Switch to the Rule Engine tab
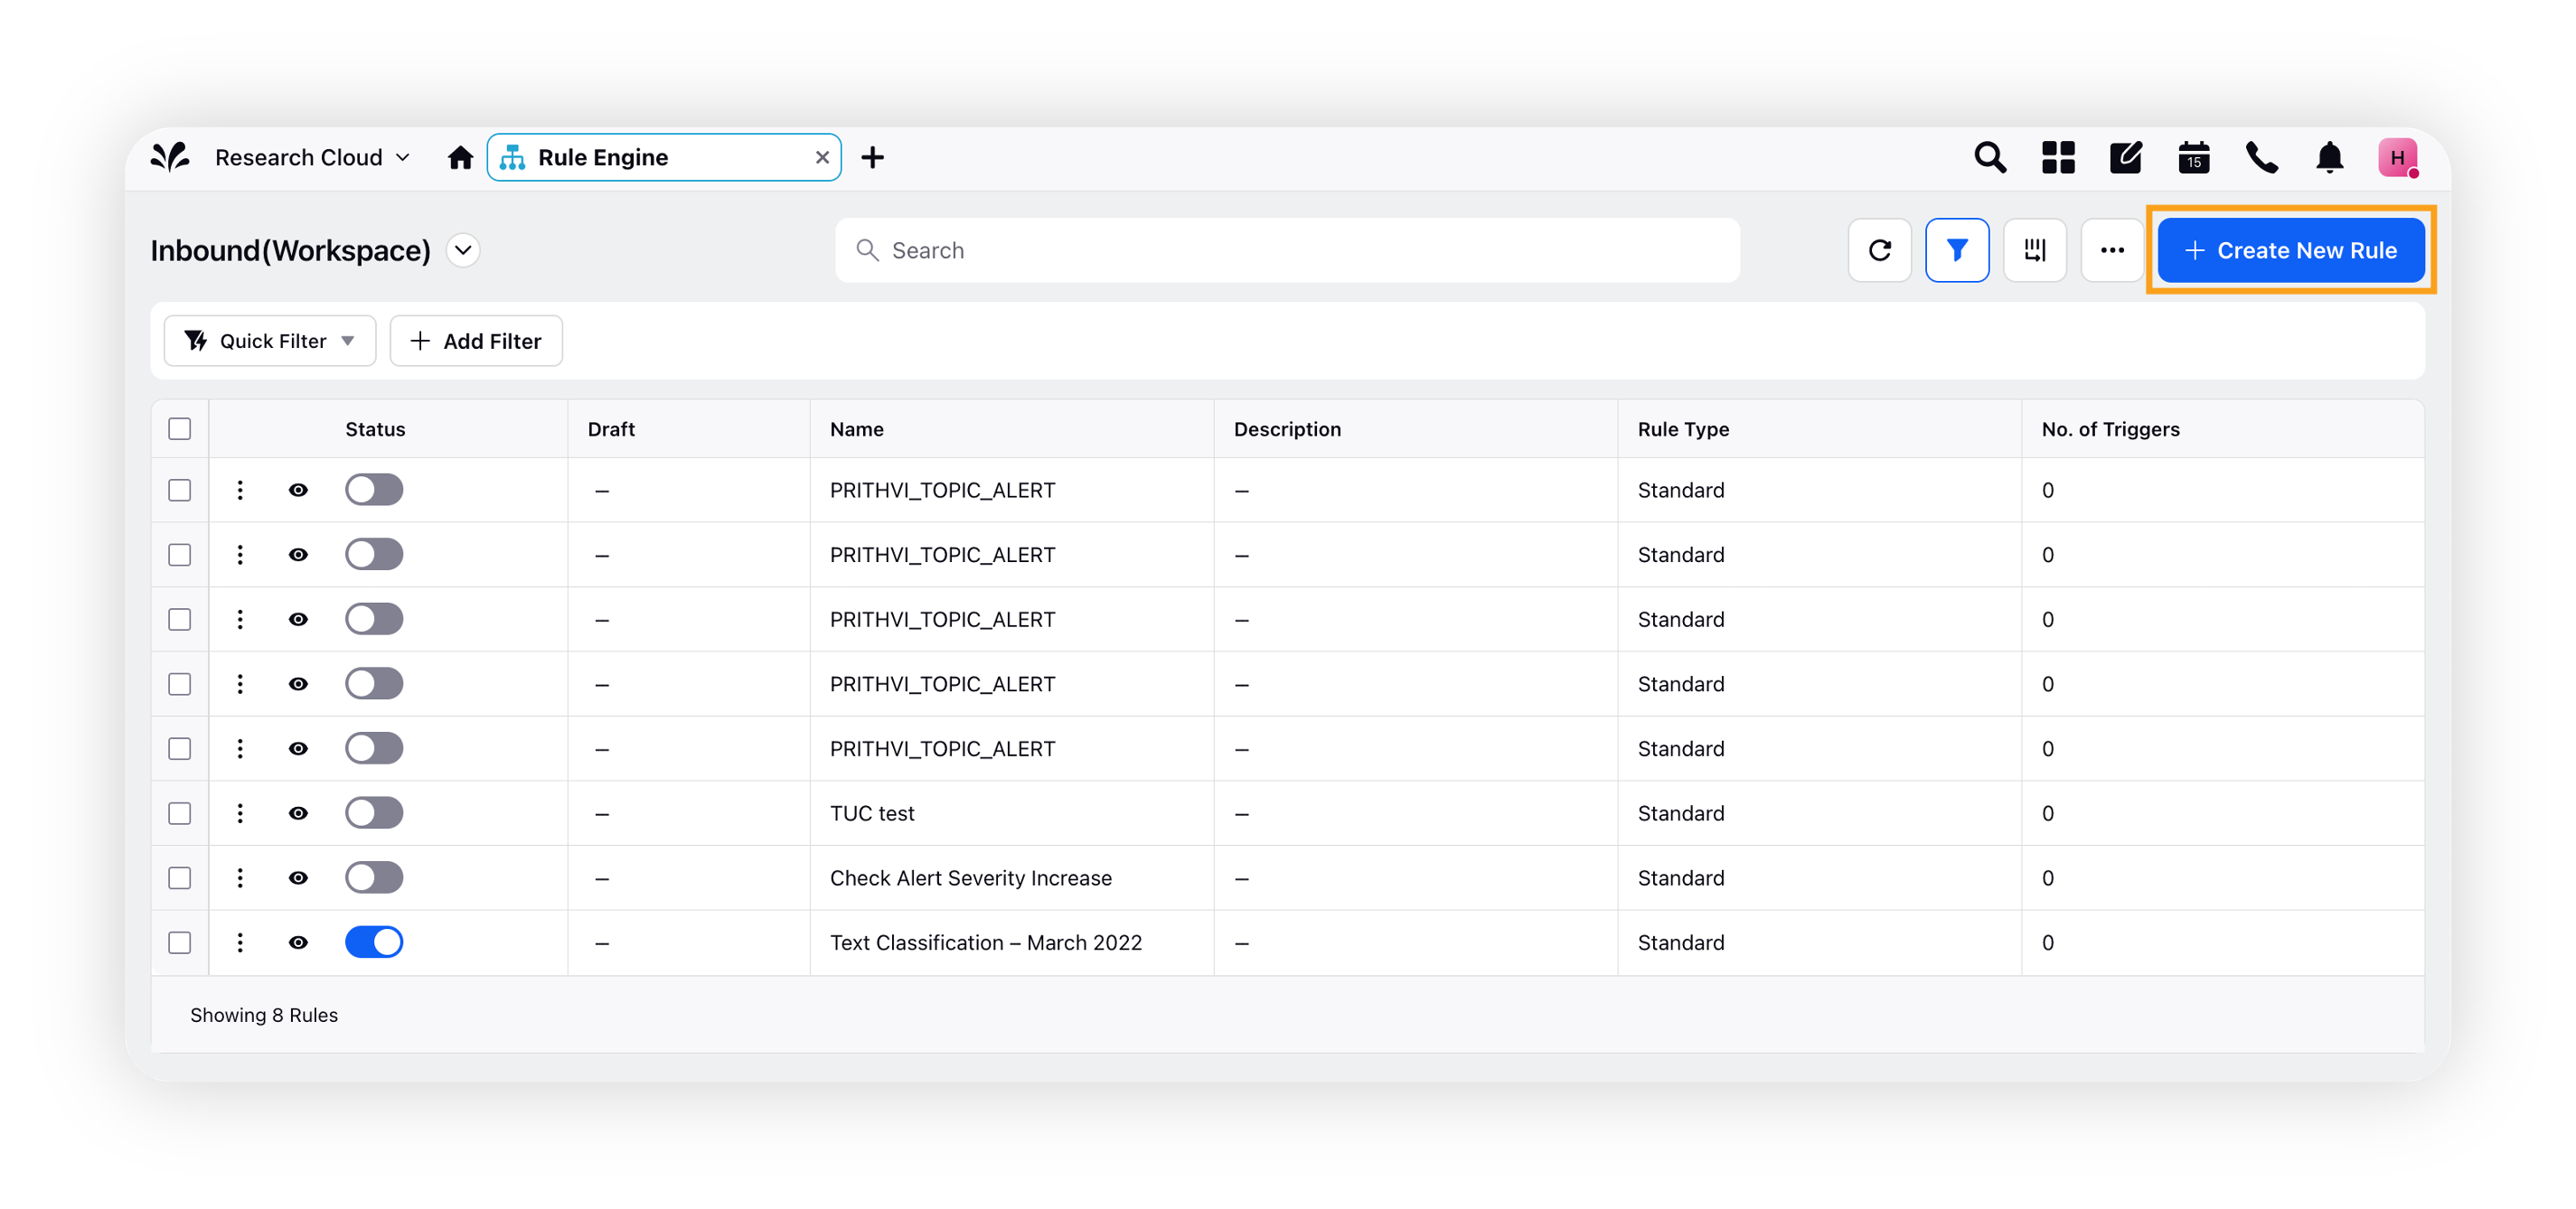The image size is (2576, 1209). tap(664, 157)
